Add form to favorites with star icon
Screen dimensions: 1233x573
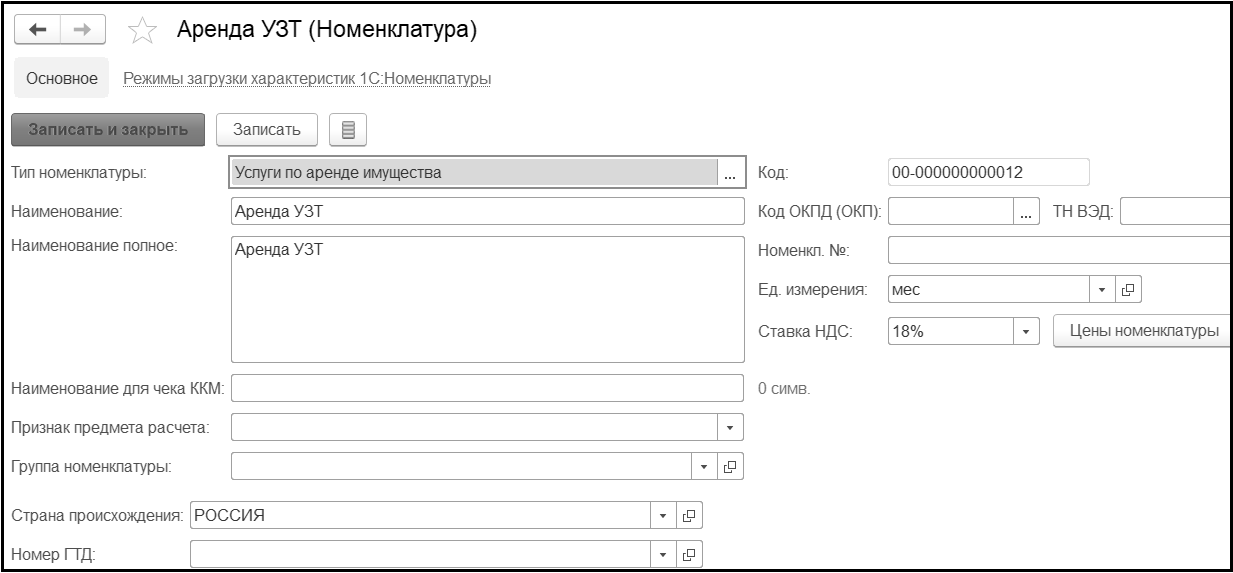coord(141,32)
